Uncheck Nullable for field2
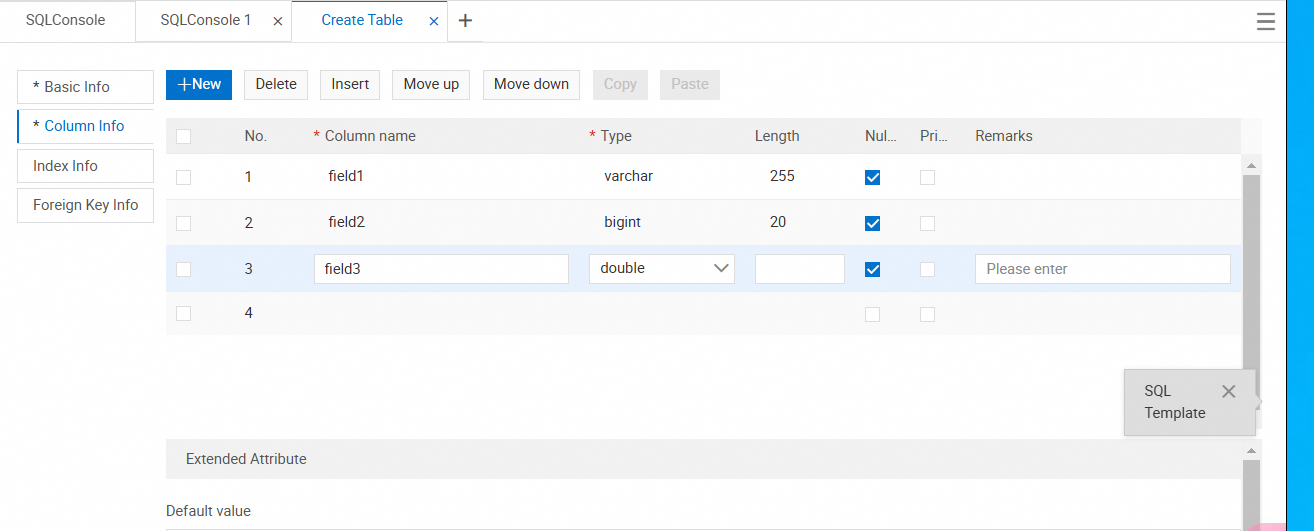 click(872, 223)
